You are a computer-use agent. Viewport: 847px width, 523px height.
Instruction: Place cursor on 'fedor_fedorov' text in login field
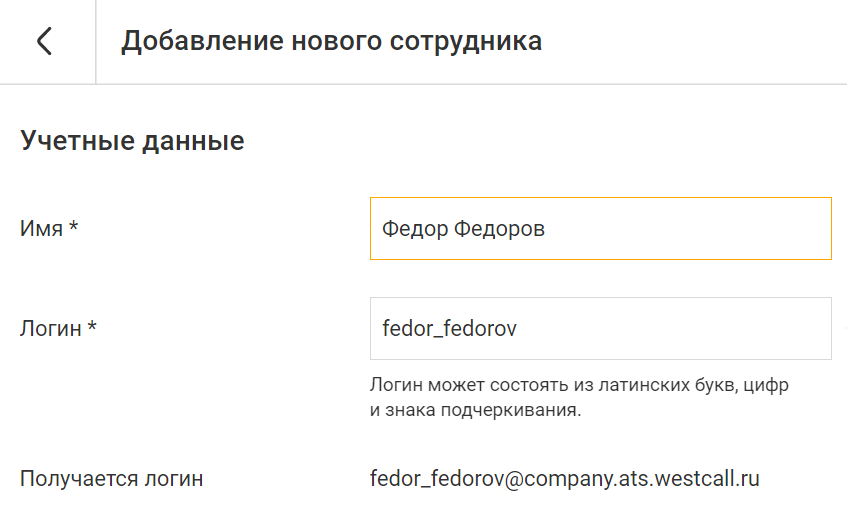[x=449, y=328]
